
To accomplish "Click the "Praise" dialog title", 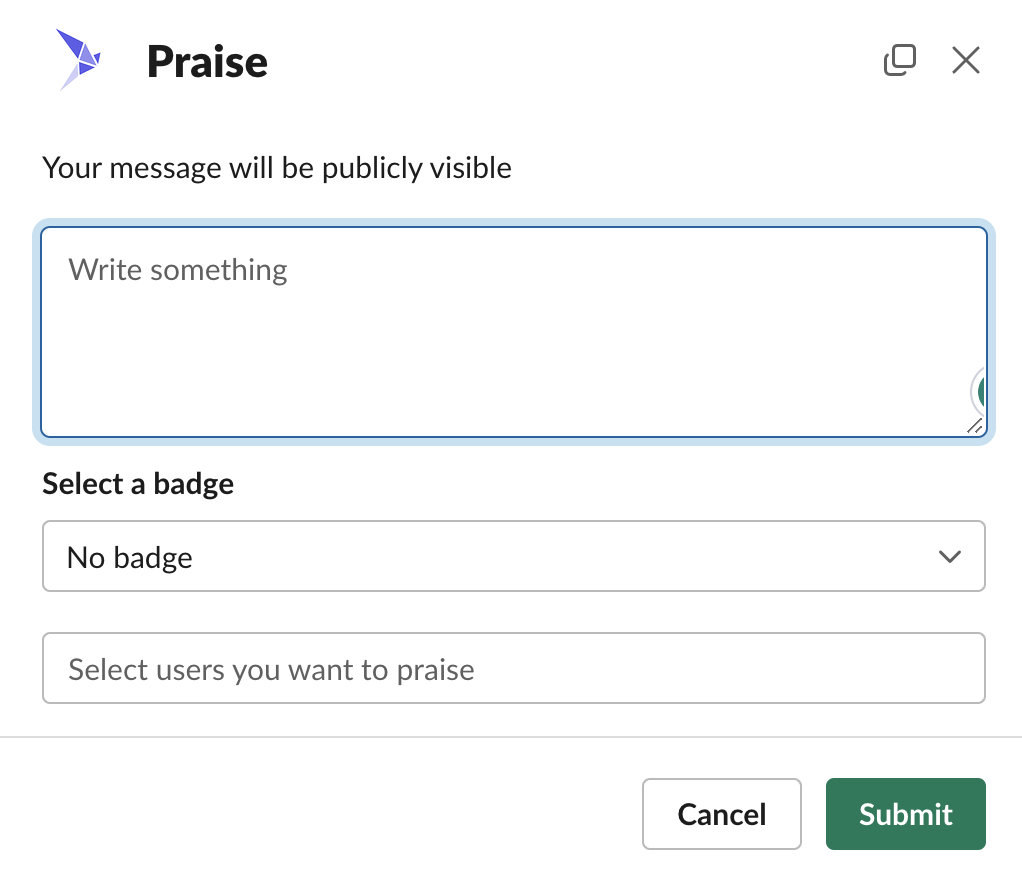I will [x=207, y=62].
